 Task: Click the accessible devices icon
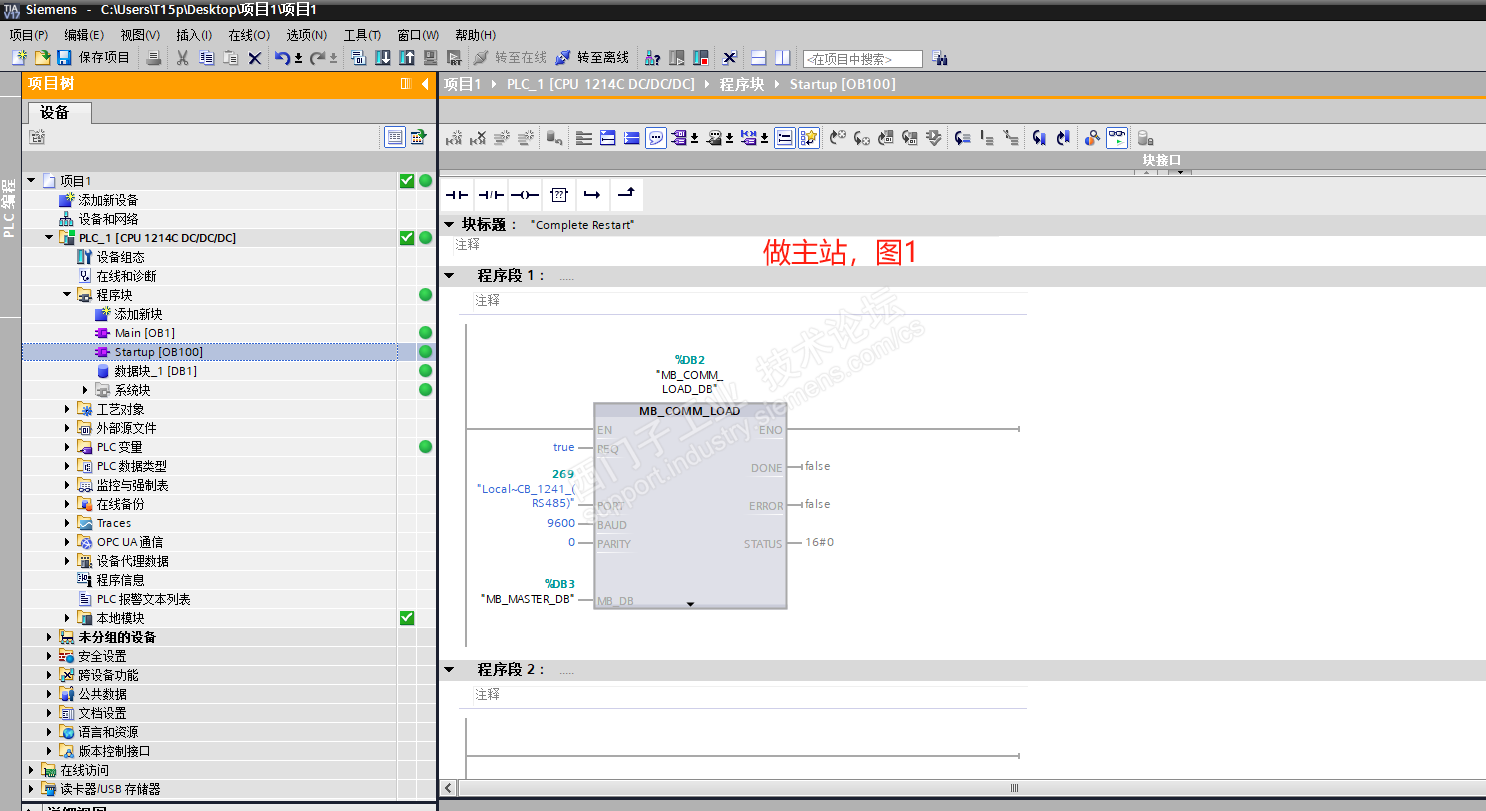[652, 58]
